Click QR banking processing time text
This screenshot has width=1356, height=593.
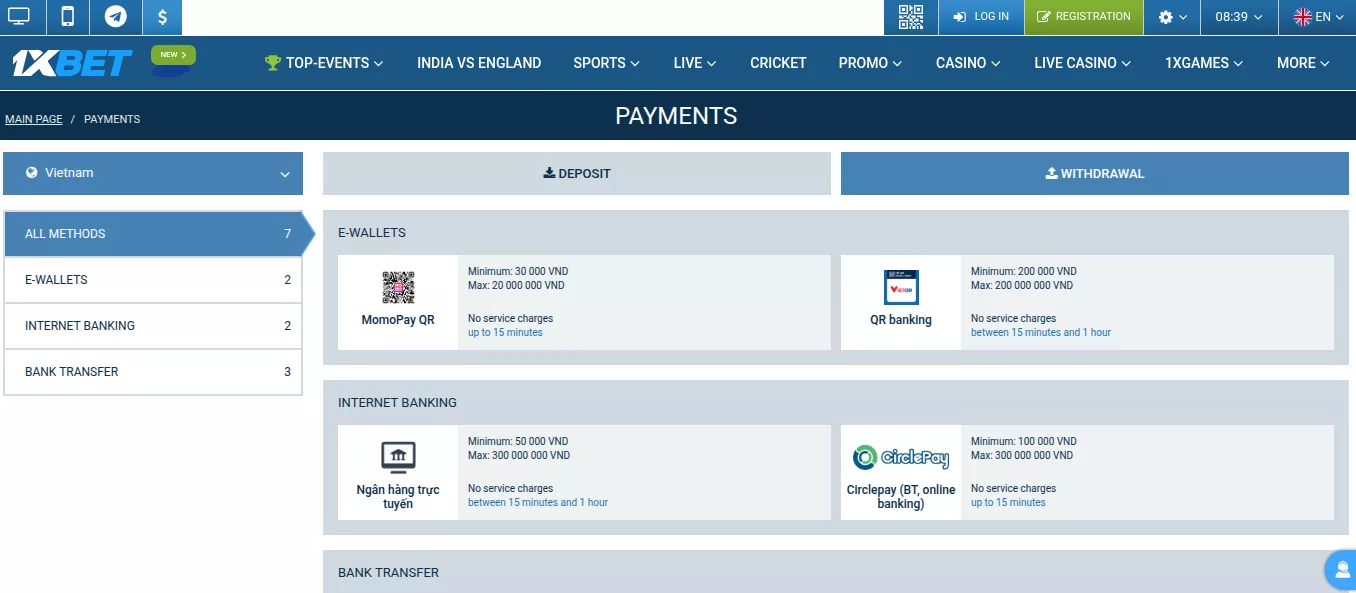1041,333
